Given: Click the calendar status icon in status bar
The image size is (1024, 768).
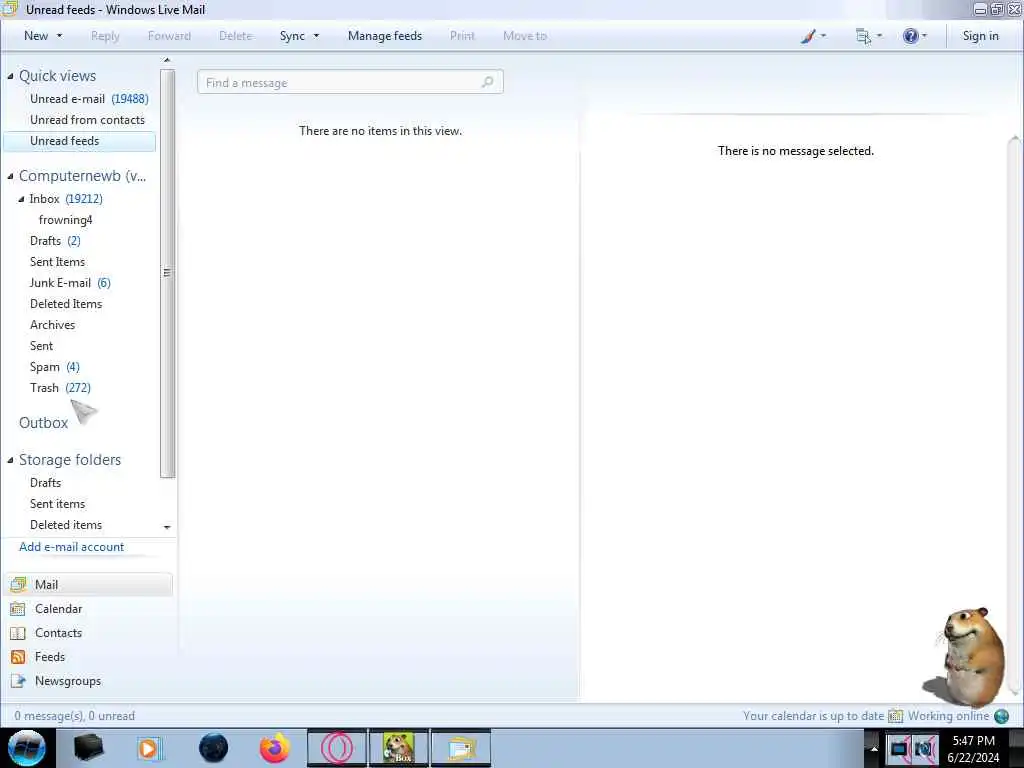Looking at the screenshot, I should click(x=895, y=716).
